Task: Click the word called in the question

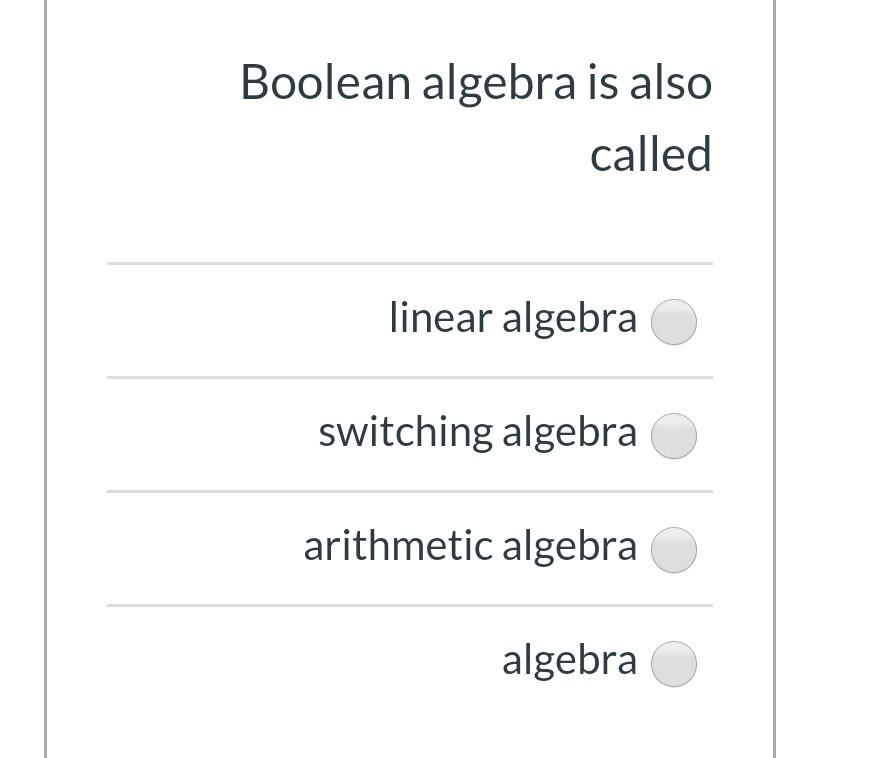Action: coord(651,153)
